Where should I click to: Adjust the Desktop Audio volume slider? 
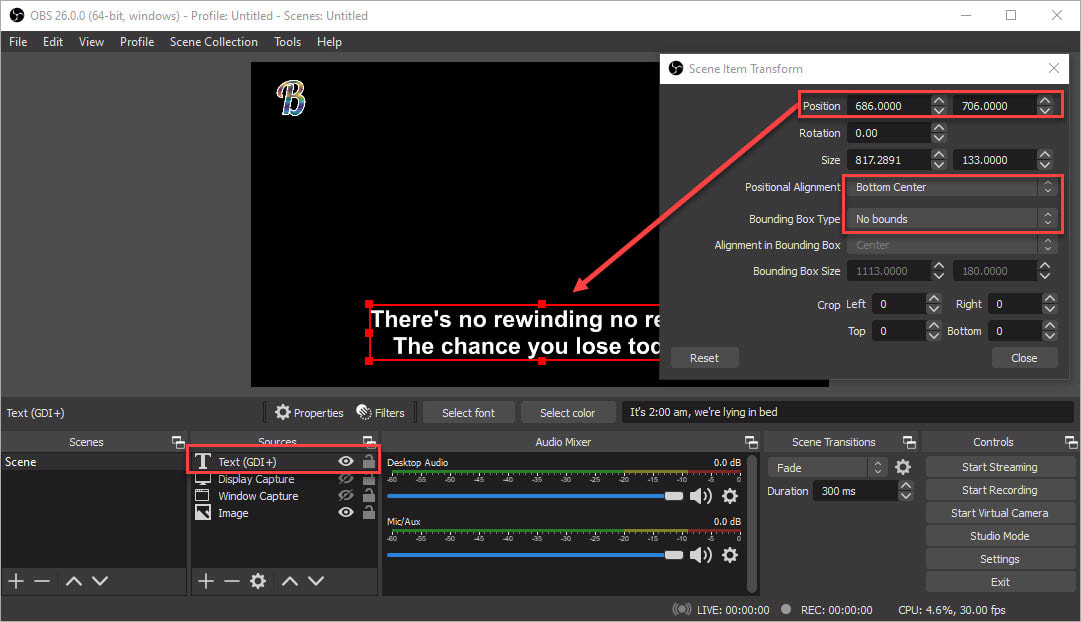[x=535, y=496]
